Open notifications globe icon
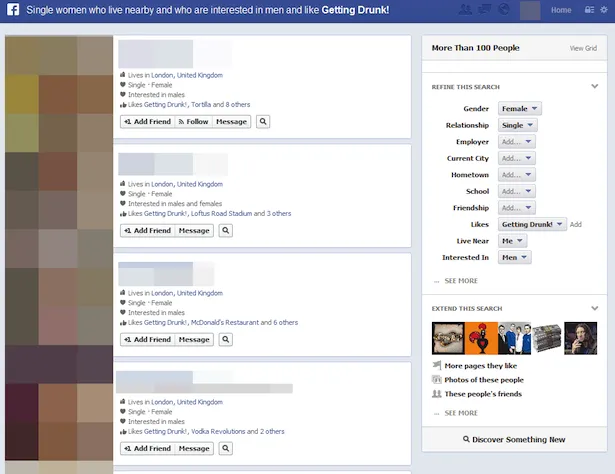The height and width of the screenshot is (474, 615). coord(504,9)
